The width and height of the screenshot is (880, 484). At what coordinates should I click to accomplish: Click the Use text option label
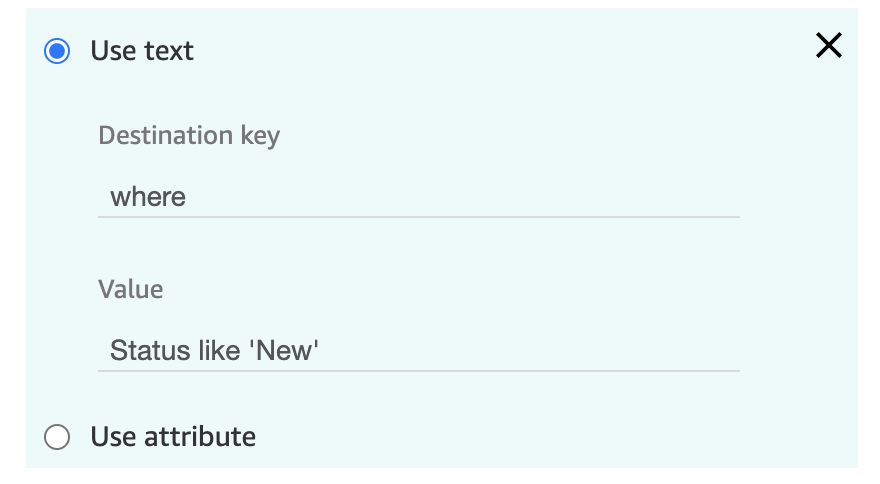pyautogui.click(x=142, y=51)
